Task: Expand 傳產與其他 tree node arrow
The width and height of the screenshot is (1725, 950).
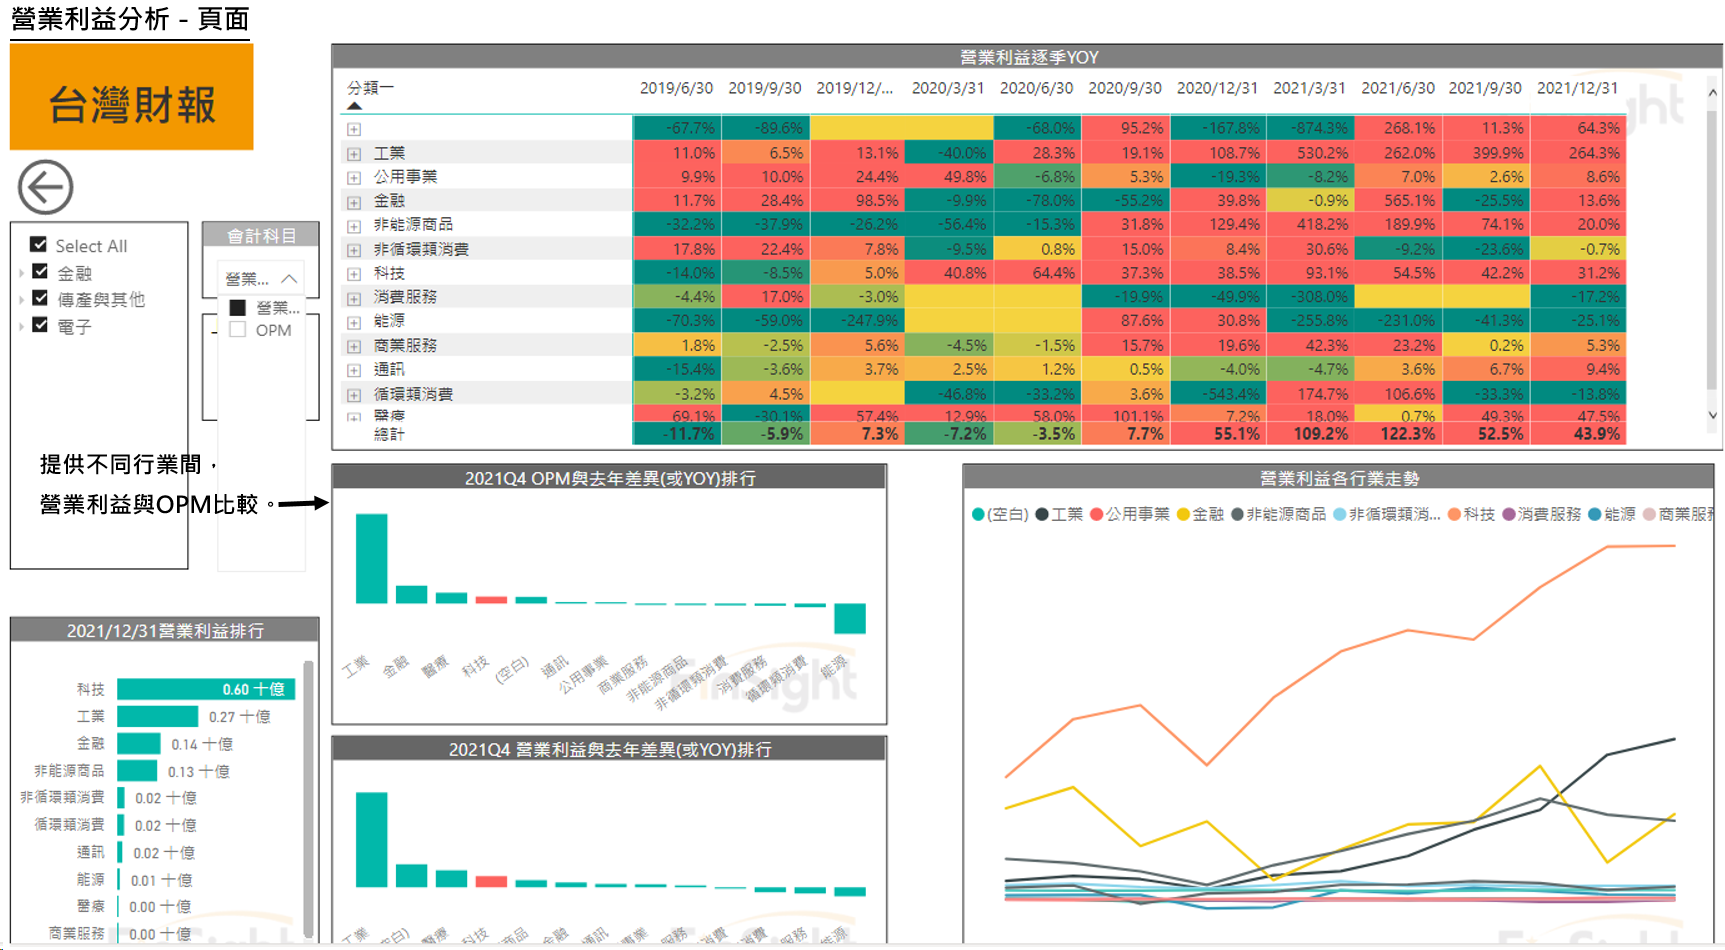Action: pos(21,299)
